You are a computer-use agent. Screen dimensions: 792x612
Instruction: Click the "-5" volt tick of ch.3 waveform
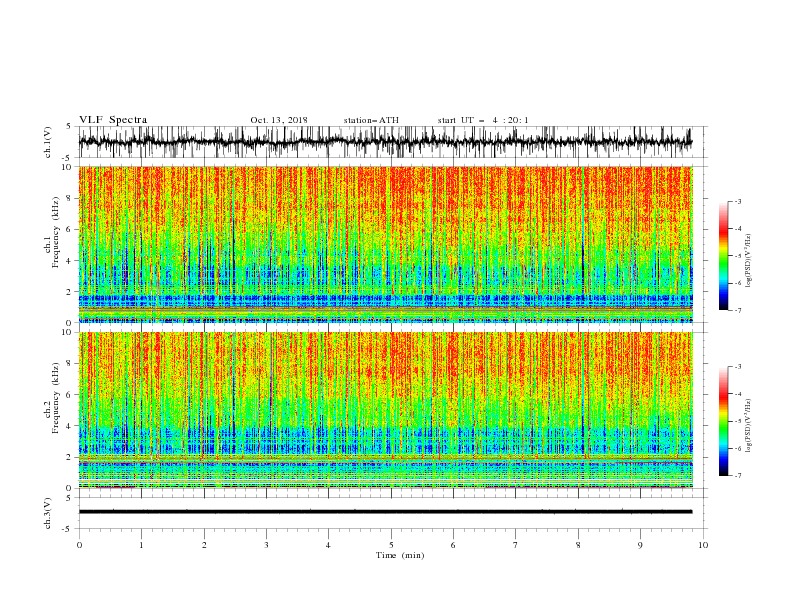68,529
